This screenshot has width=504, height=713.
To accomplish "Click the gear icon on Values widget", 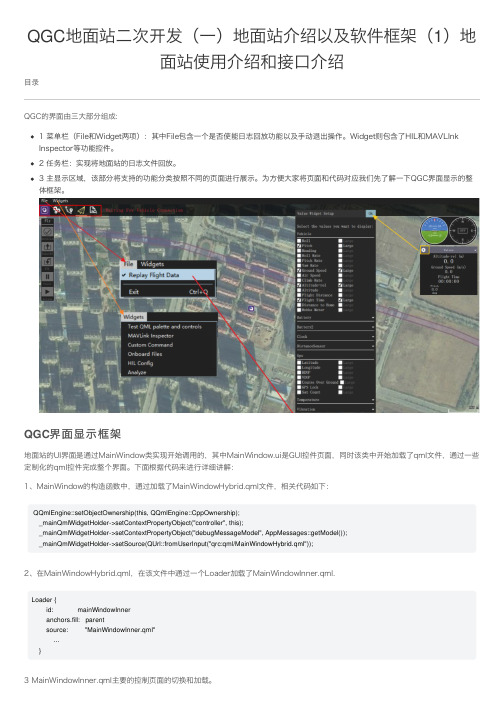I will pos(424,250).
